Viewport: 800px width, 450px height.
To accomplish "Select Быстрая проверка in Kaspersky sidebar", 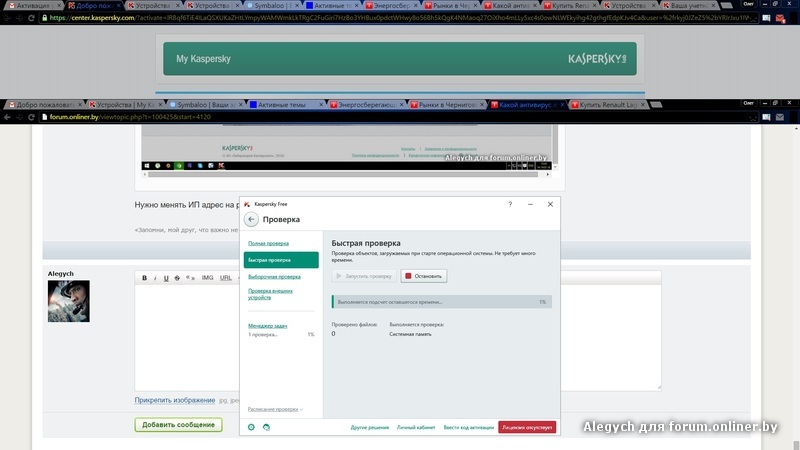I will pyautogui.click(x=281, y=260).
